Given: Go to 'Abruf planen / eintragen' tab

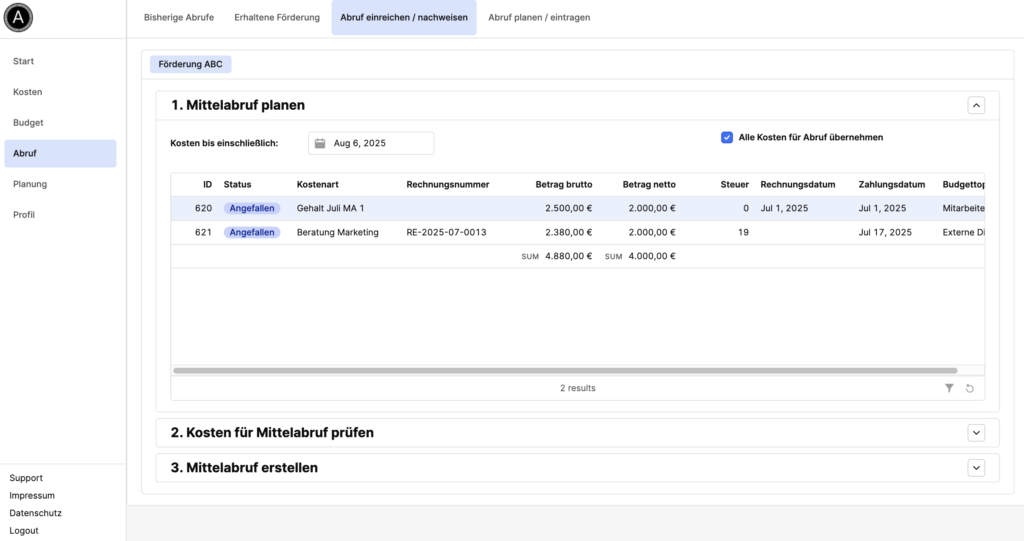Looking at the screenshot, I should point(539,17).
